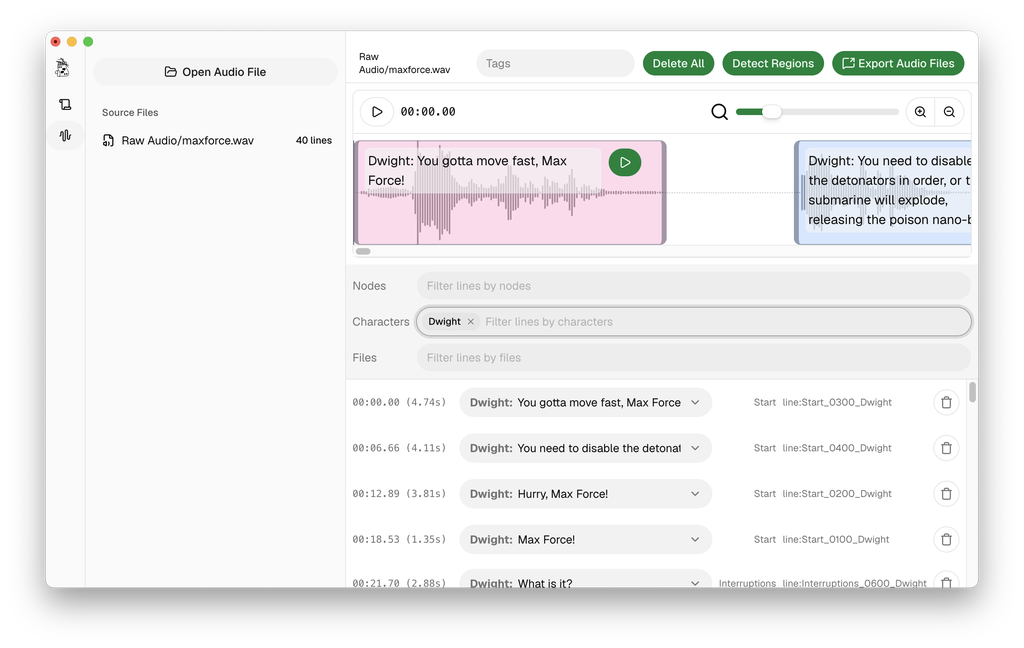
Task: Select the pink 'You gotta move fast' region
Action: click(x=509, y=193)
